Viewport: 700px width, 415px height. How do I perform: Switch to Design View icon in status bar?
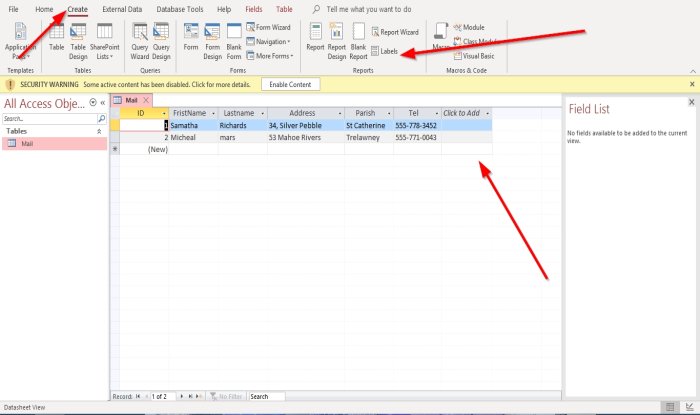point(689,407)
